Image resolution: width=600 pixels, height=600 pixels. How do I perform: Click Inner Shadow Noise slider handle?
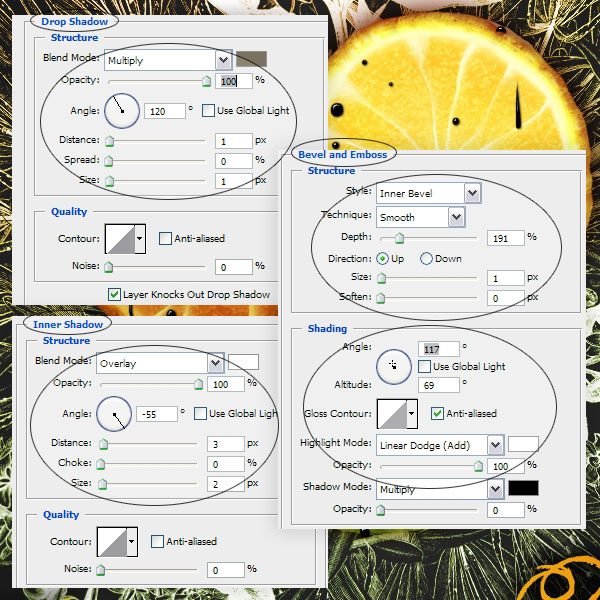click(x=101, y=570)
